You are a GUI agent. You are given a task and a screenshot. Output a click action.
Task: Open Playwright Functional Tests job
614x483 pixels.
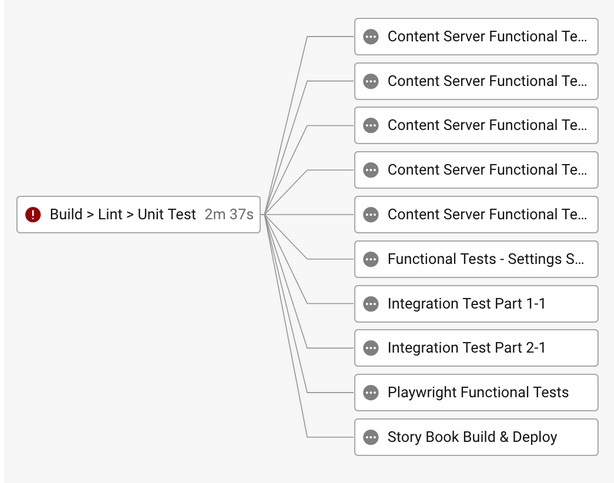pos(476,393)
